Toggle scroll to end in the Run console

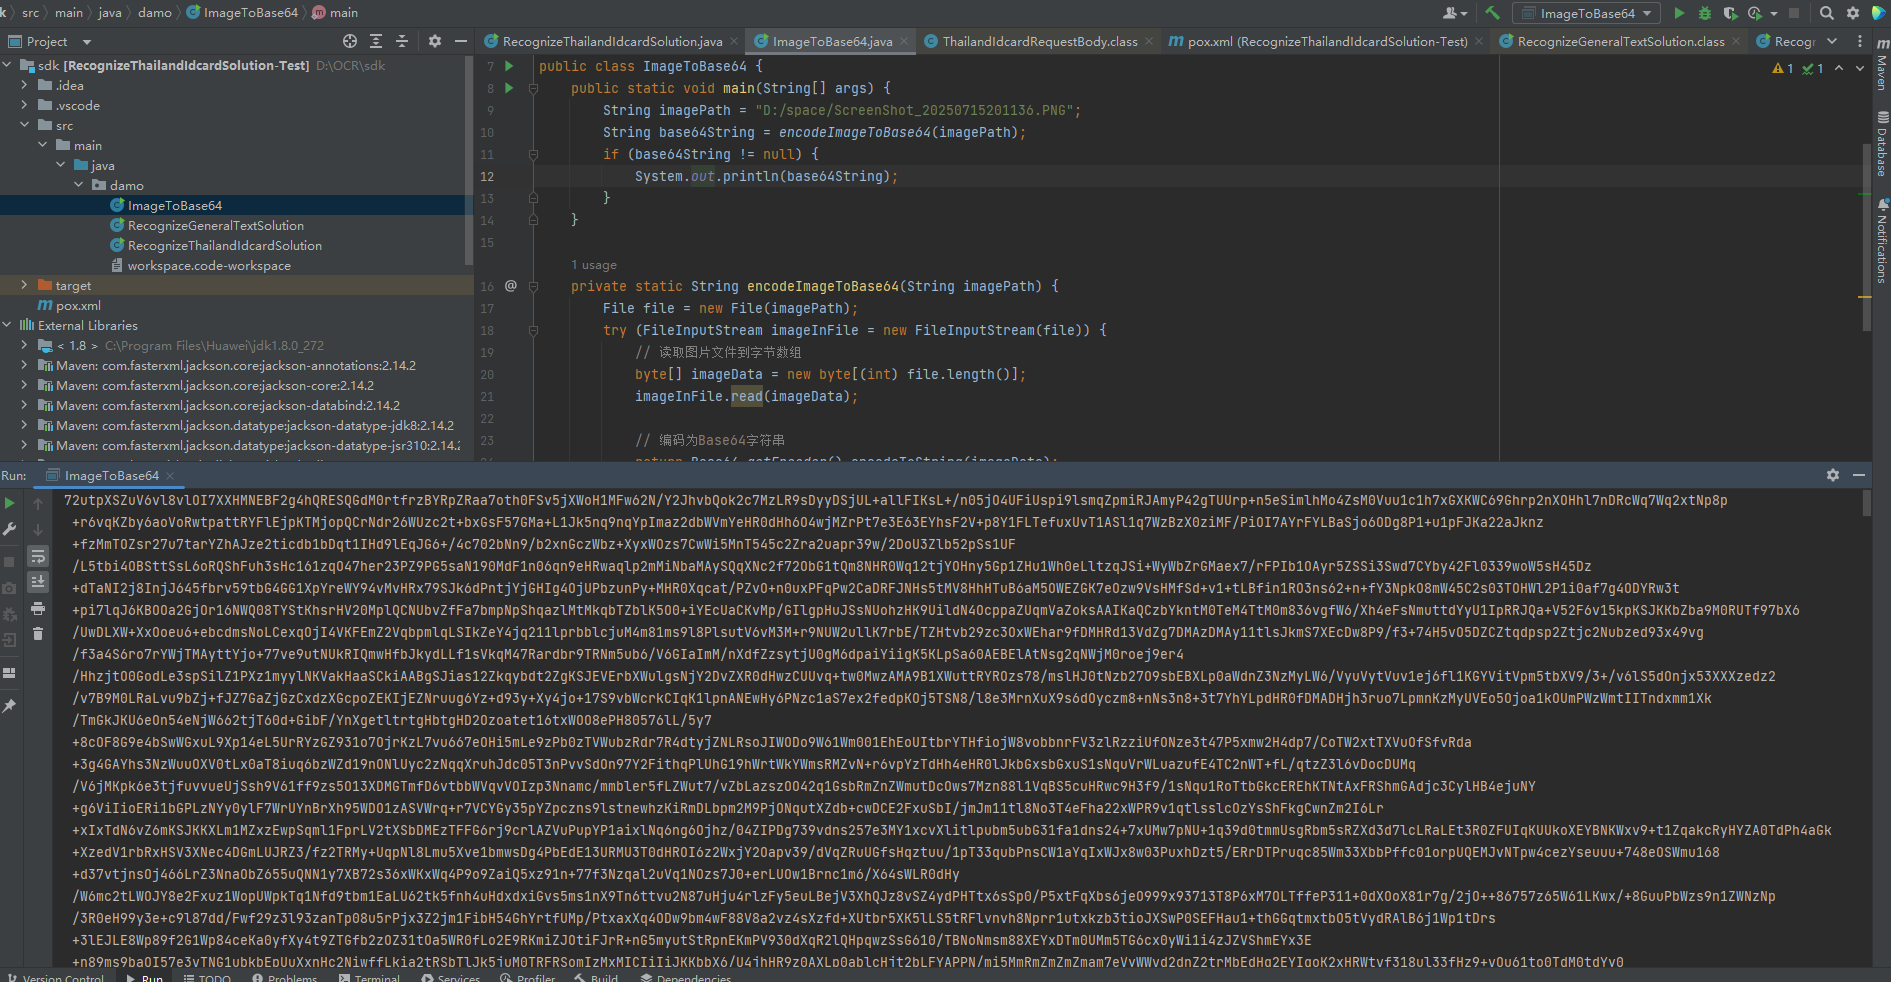click(x=38, y=582)
